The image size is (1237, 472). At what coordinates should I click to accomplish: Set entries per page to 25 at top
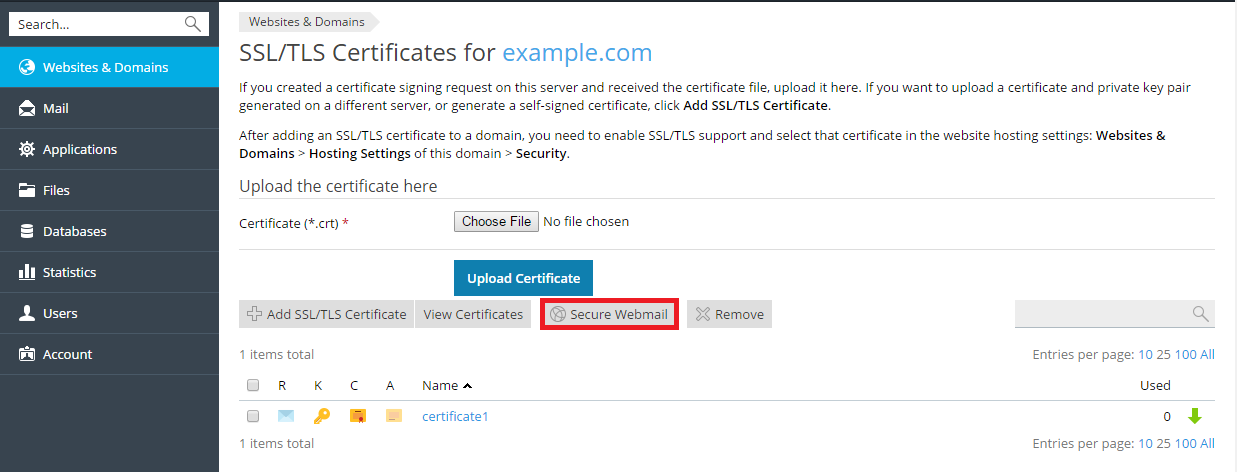(1163, 354)
